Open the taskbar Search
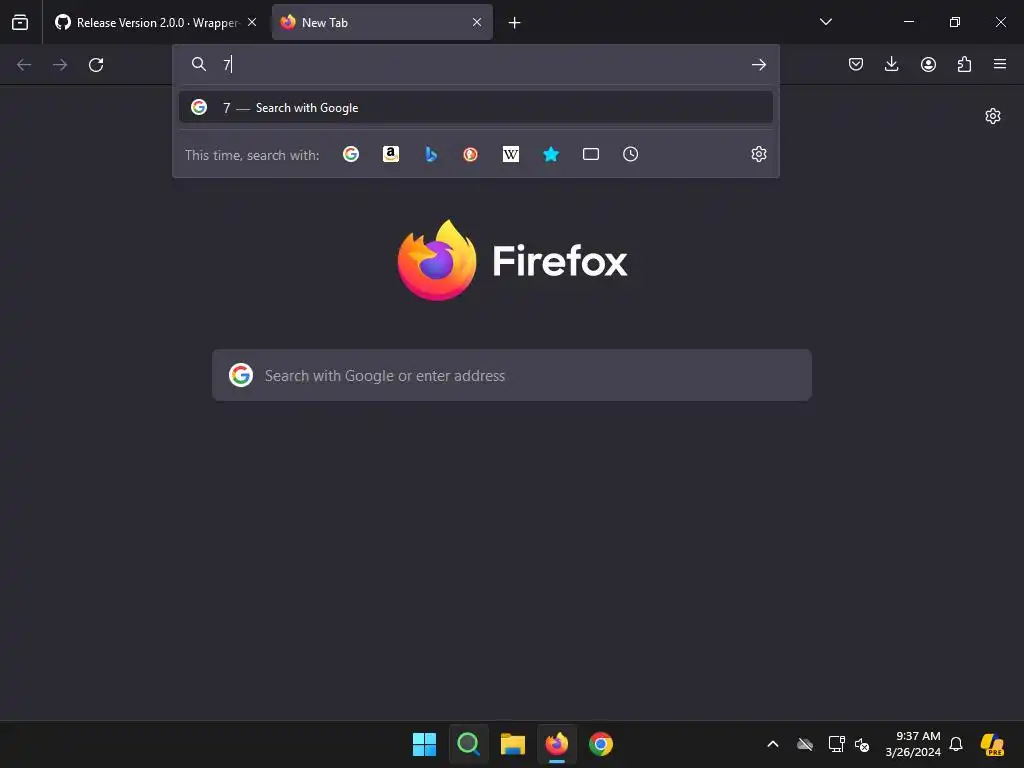The image size is (1024, 768). pyautogui.click(x=468, y=744)
